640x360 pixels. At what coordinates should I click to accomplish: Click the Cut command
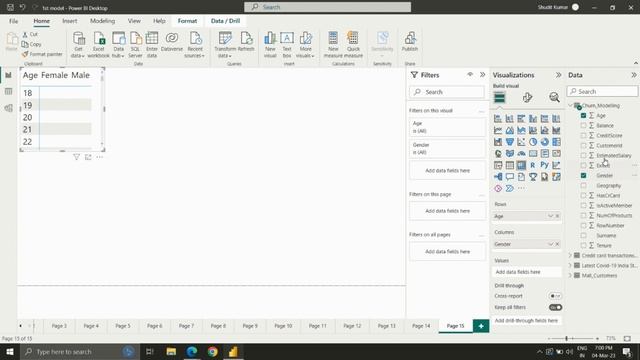[x=30, y=34]
